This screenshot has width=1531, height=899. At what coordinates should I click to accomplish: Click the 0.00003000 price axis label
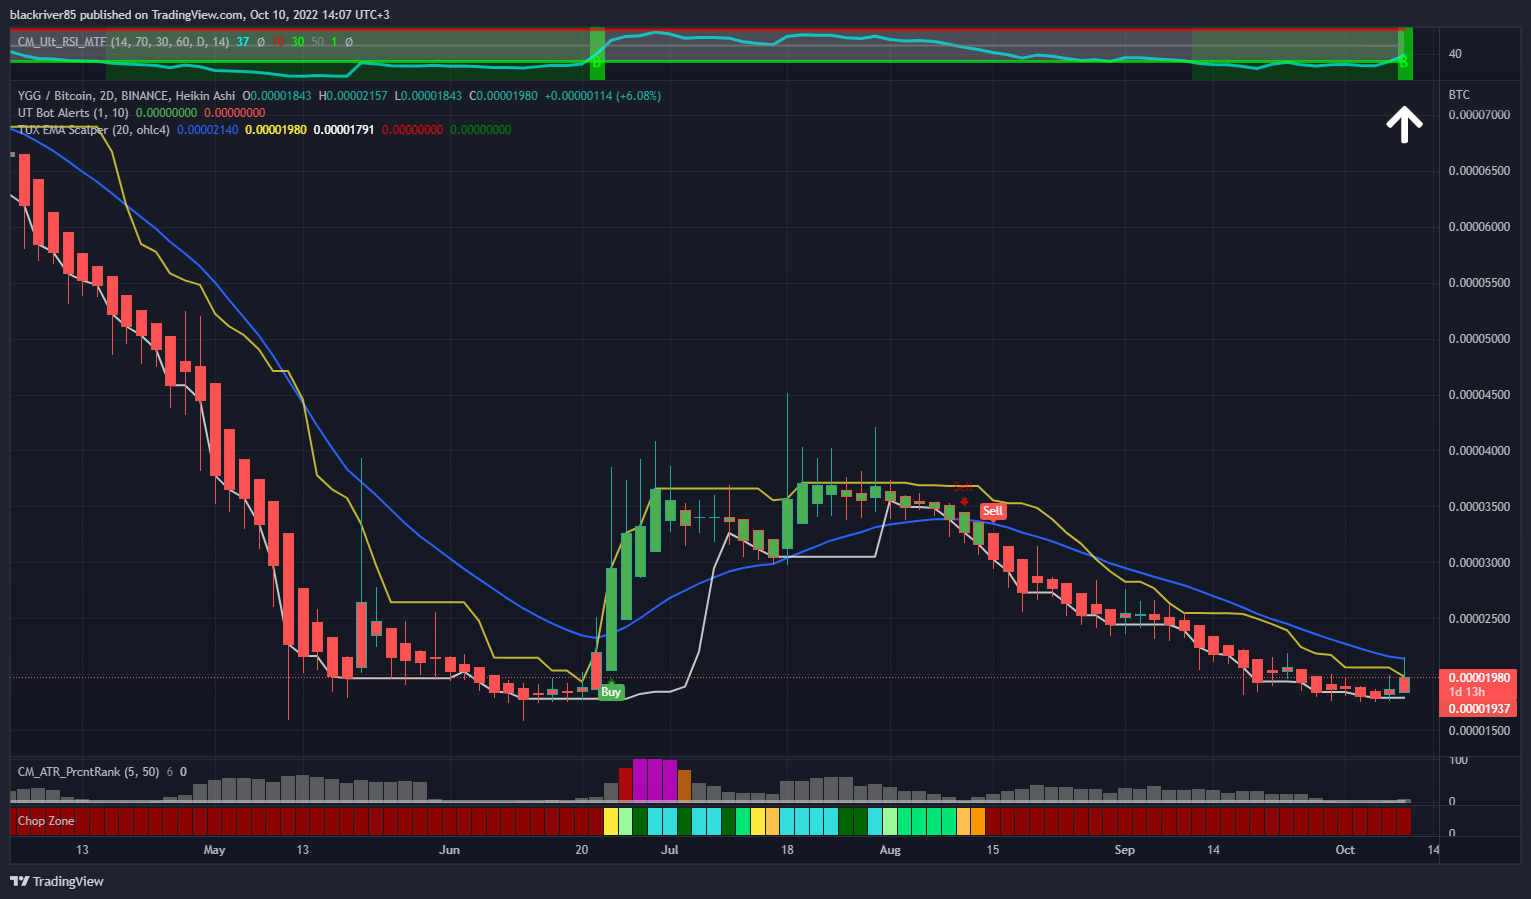[x=1479, y=563]
